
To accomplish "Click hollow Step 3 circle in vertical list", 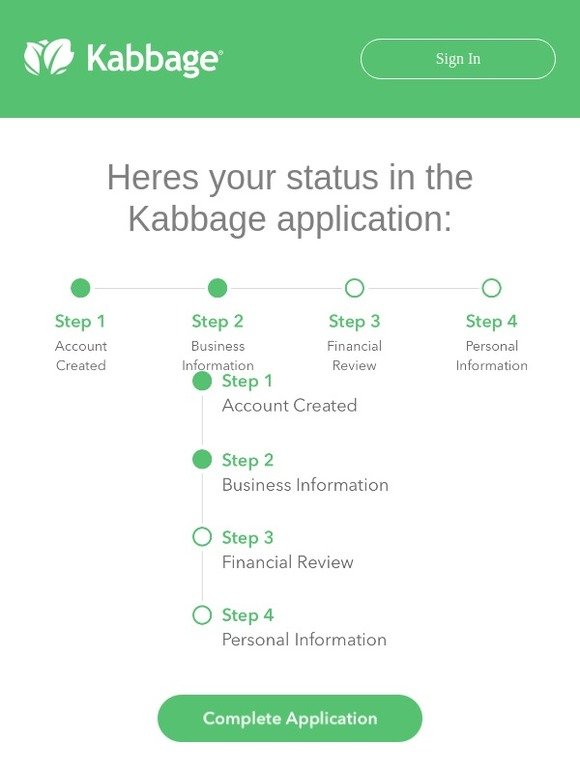I will coord(202,537).
